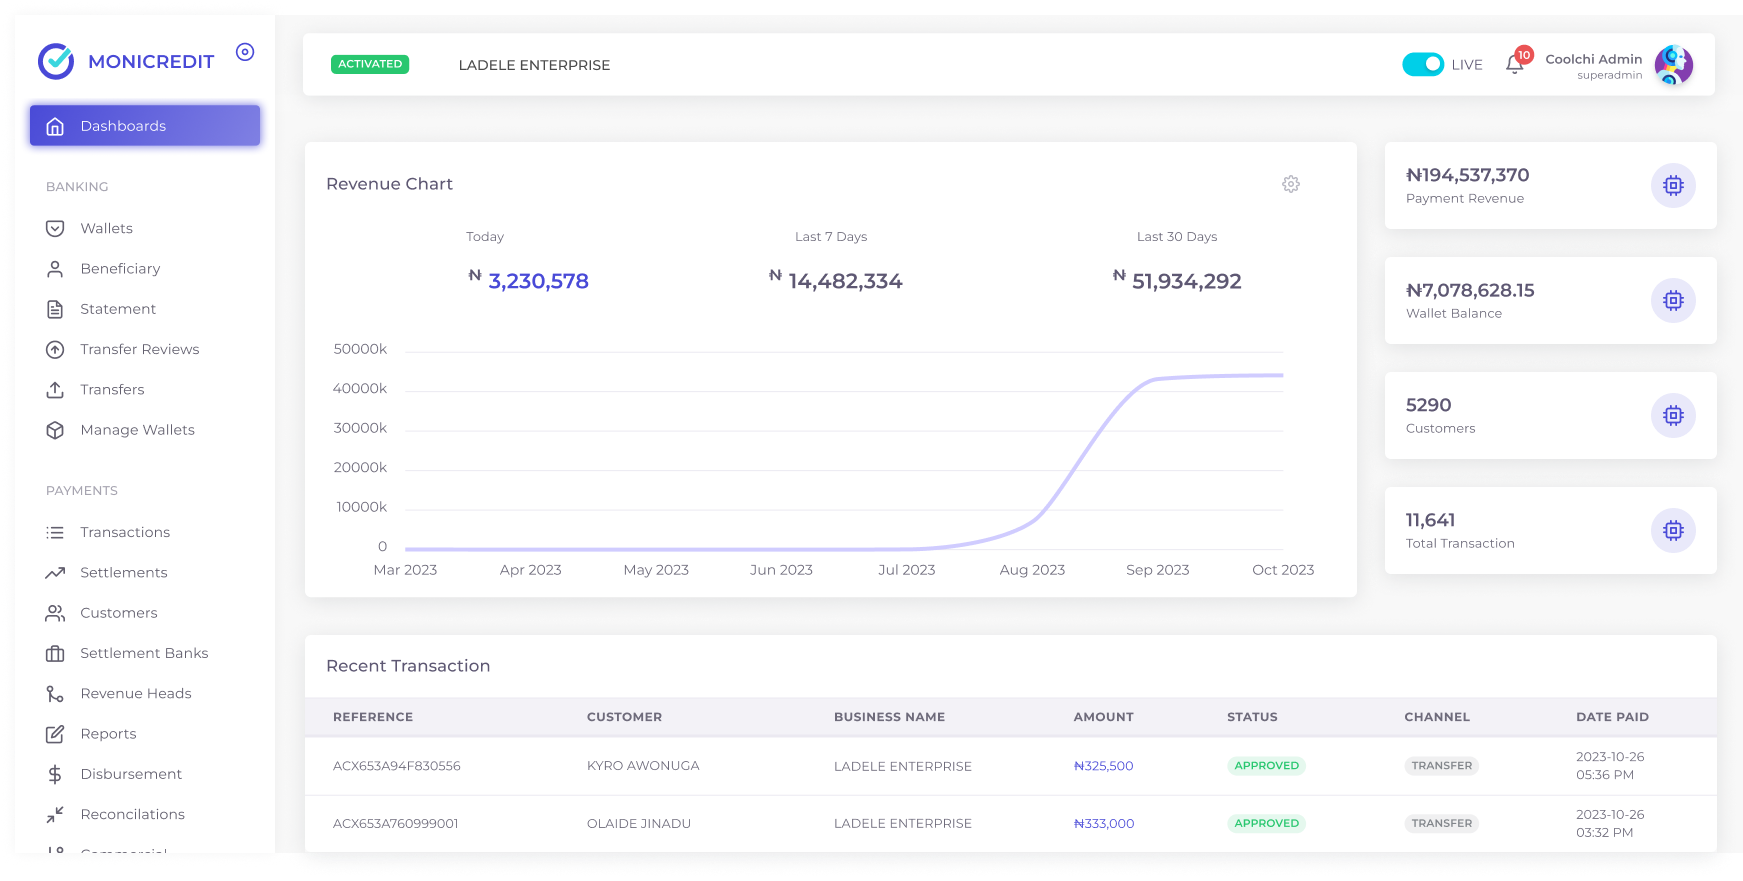Toggle the sidebar collapse radio icon
This screenshot has height=881, width=1743.
[245, 52]
